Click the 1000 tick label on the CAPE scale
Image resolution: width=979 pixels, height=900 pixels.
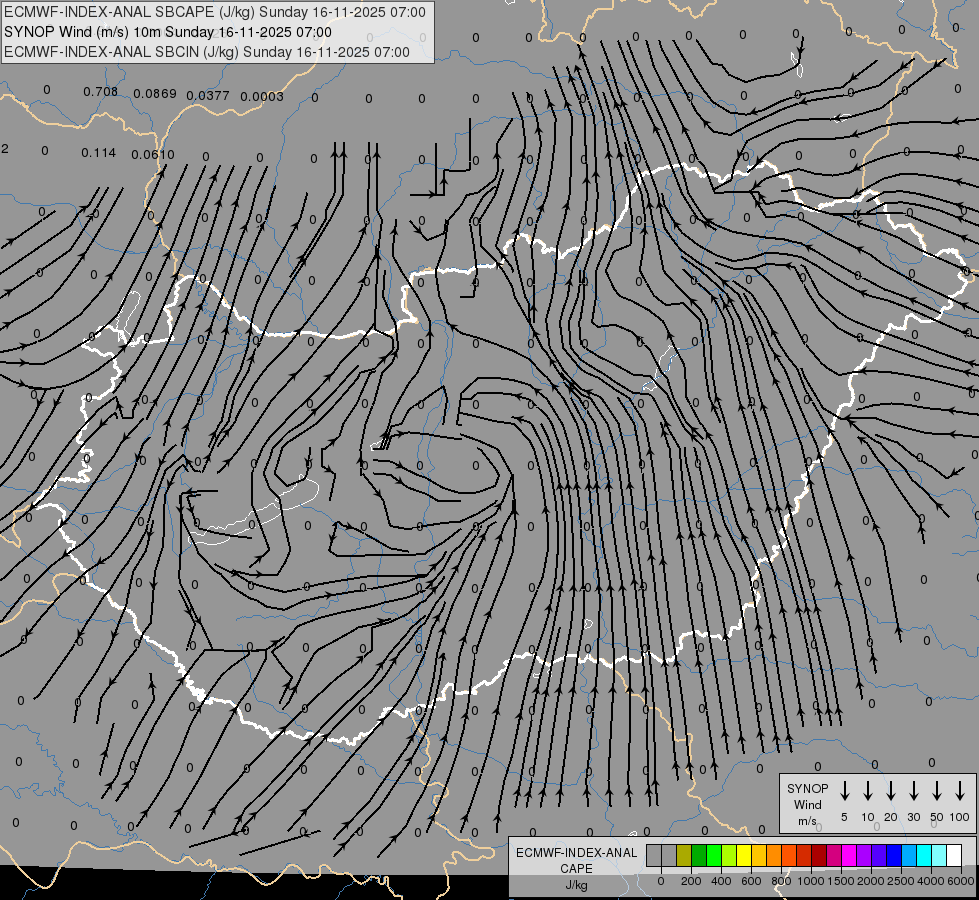pyautogui.click(x=811, y=881)
